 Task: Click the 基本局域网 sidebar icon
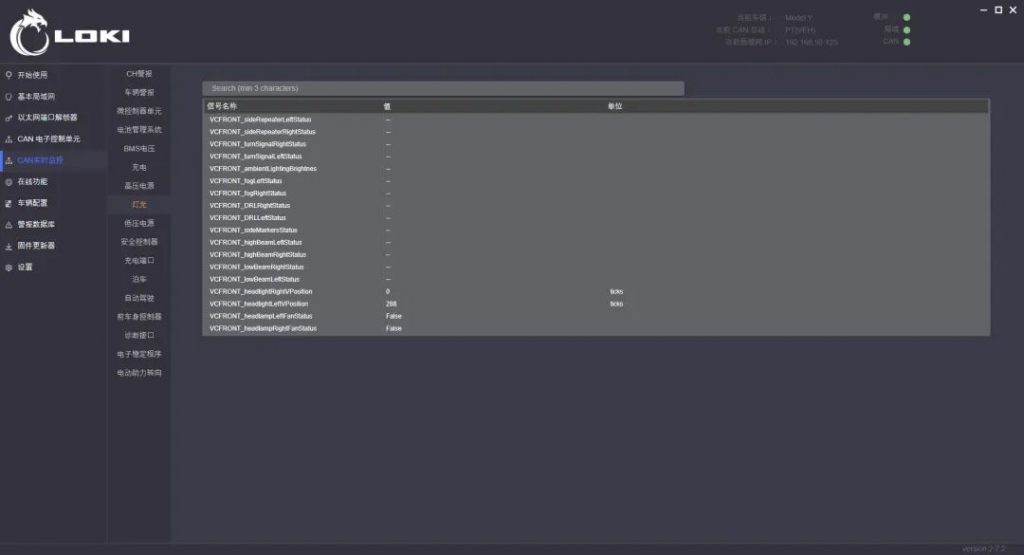8,97
